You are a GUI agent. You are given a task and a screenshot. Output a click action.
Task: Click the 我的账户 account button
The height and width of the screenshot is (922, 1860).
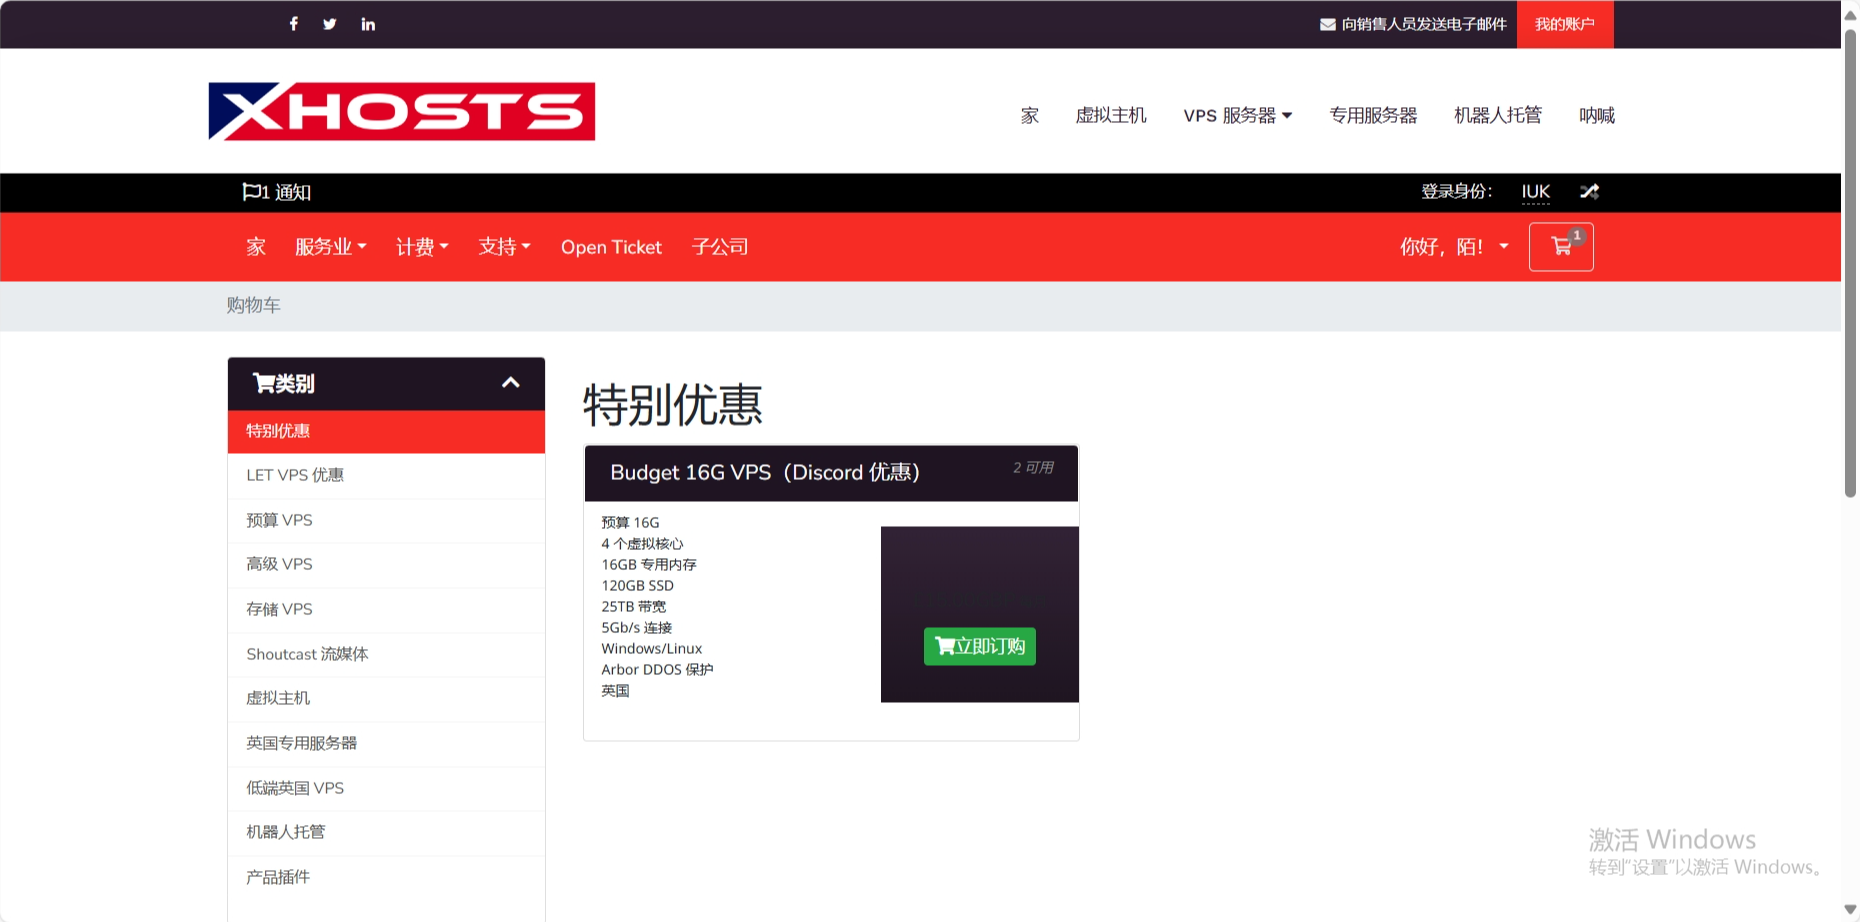click(1564, 24)
